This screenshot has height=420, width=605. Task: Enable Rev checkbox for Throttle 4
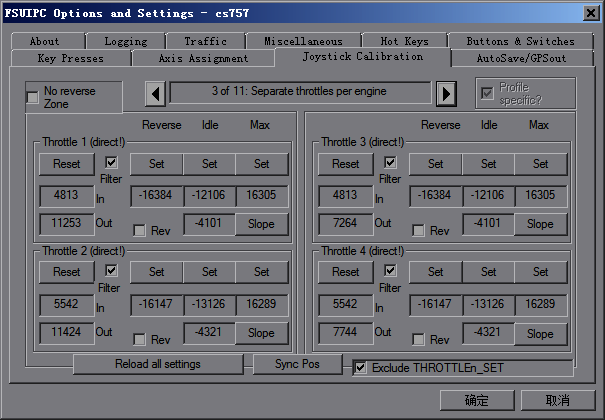(x=418, y=339)
